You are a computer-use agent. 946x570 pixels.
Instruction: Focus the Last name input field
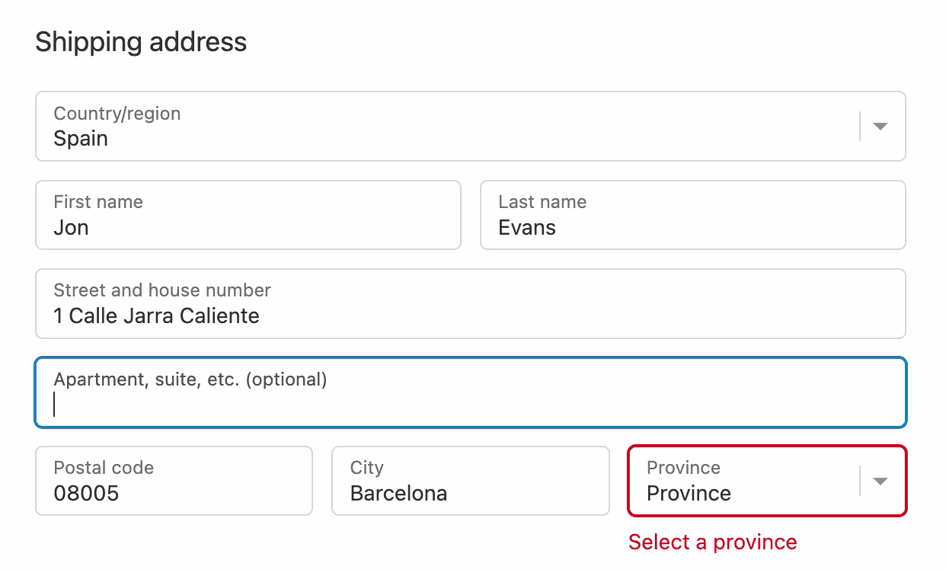coord(693,215)
